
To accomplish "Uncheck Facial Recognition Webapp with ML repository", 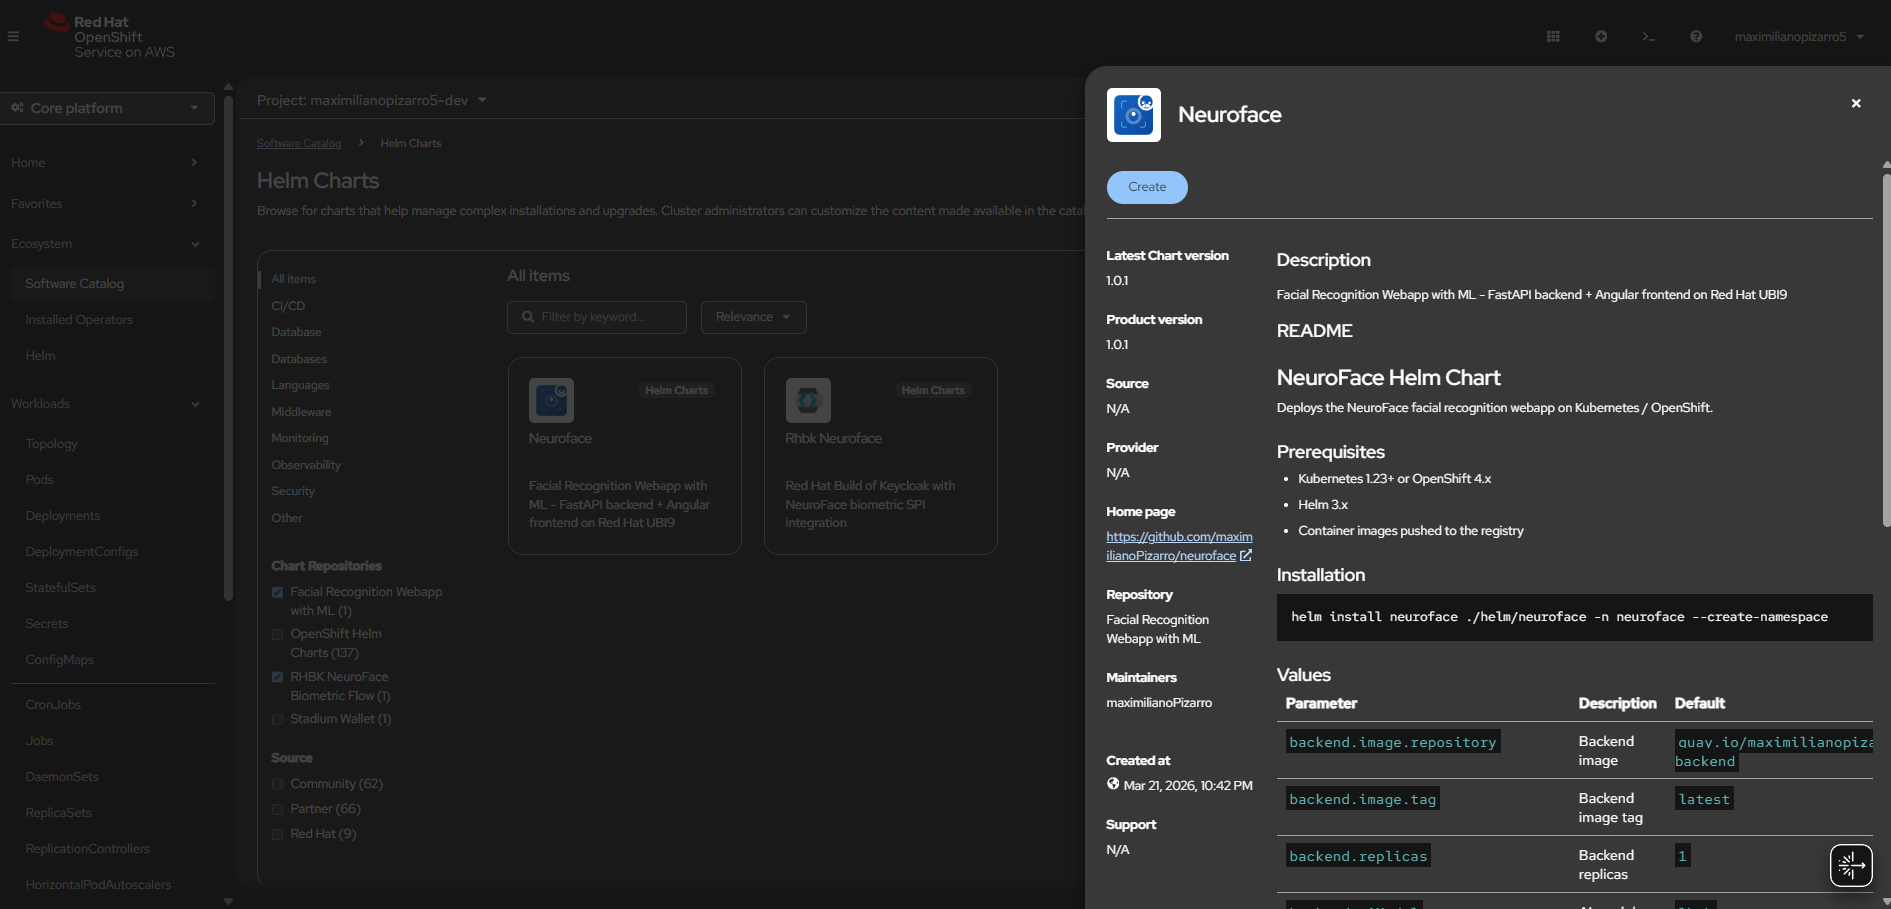I will 278,593.
